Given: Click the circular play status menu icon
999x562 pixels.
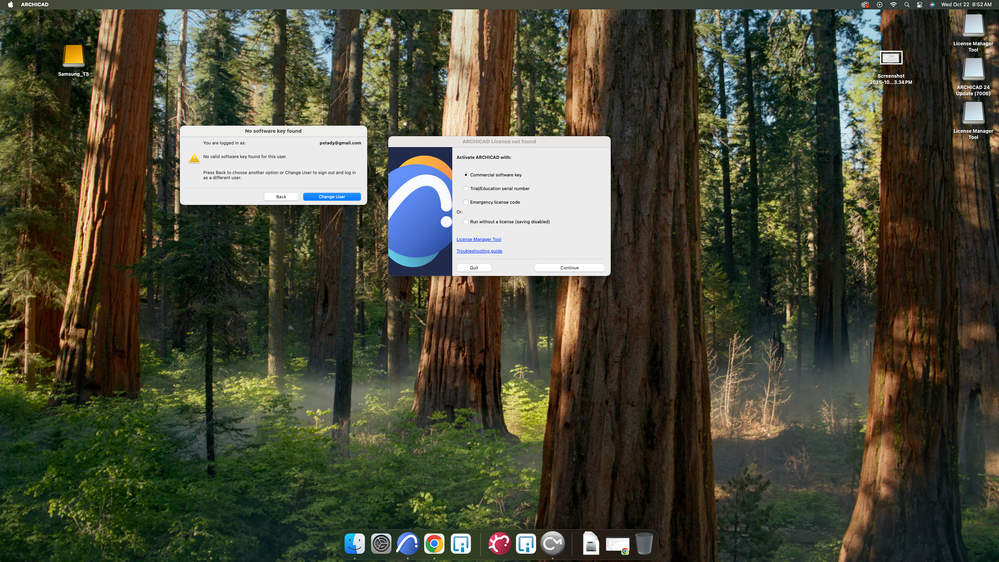Looking at the screenshot, I should coord(879,4).
